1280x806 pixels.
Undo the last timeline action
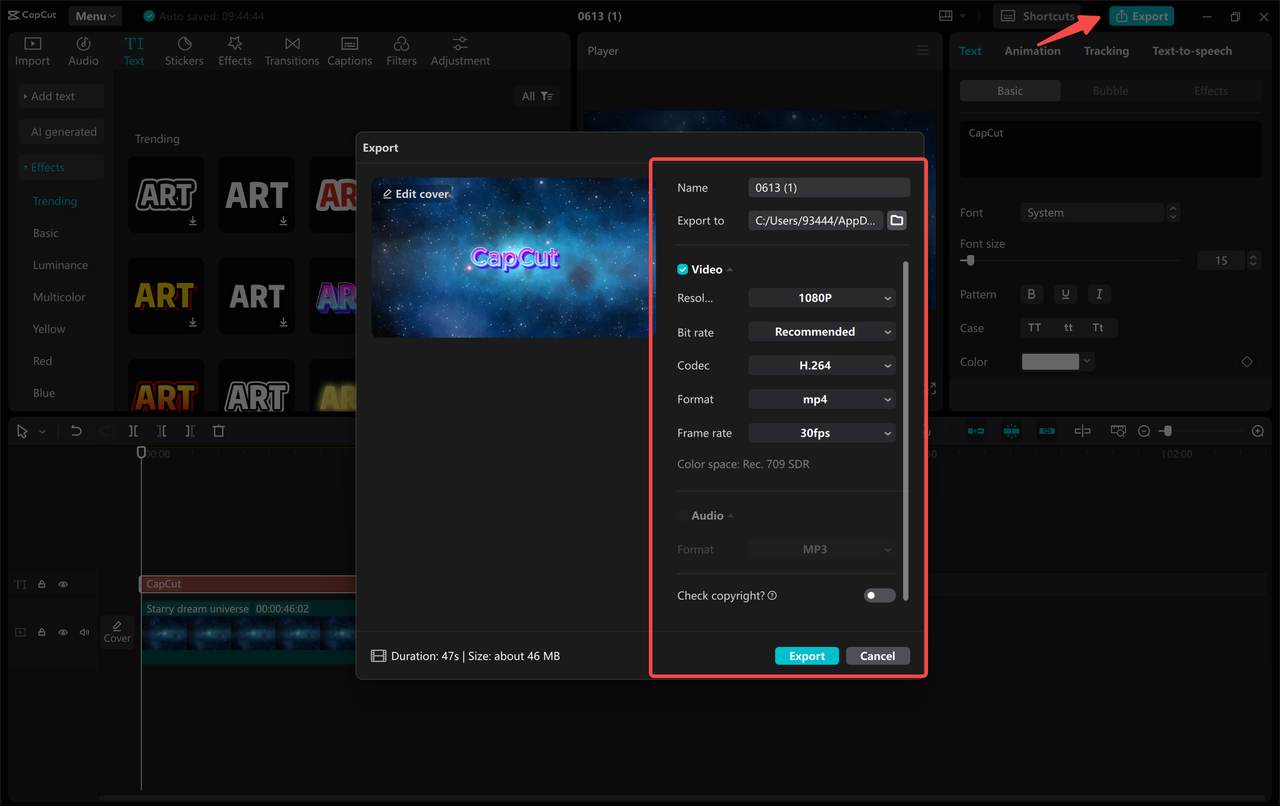(75, 430)
